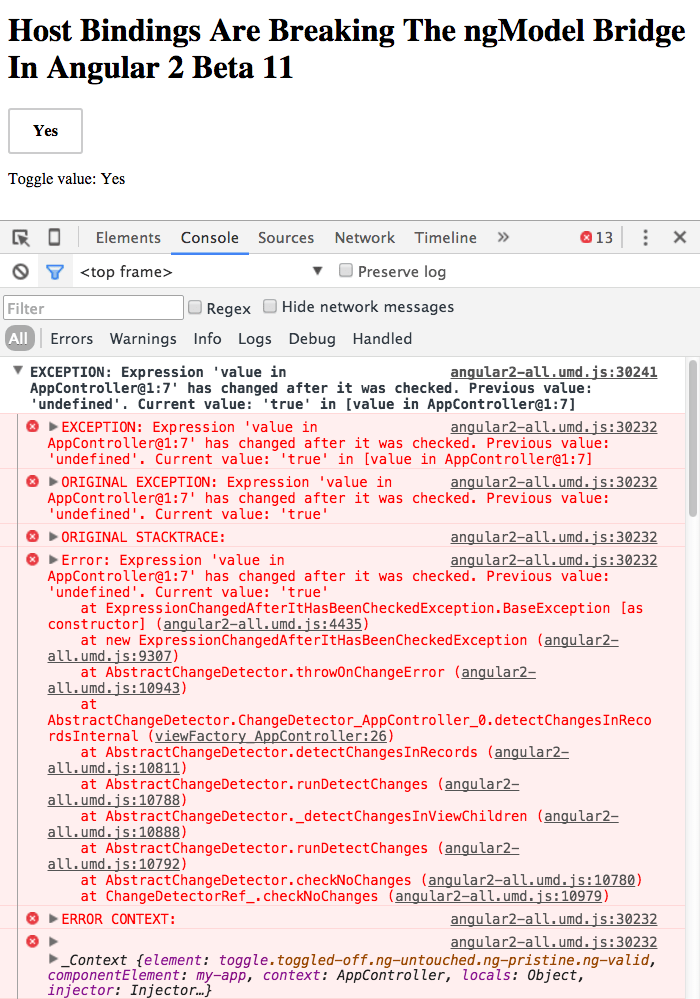700x999 pixels.
Task: Open viewFactory_AppController:26 link
Action: 271,737
